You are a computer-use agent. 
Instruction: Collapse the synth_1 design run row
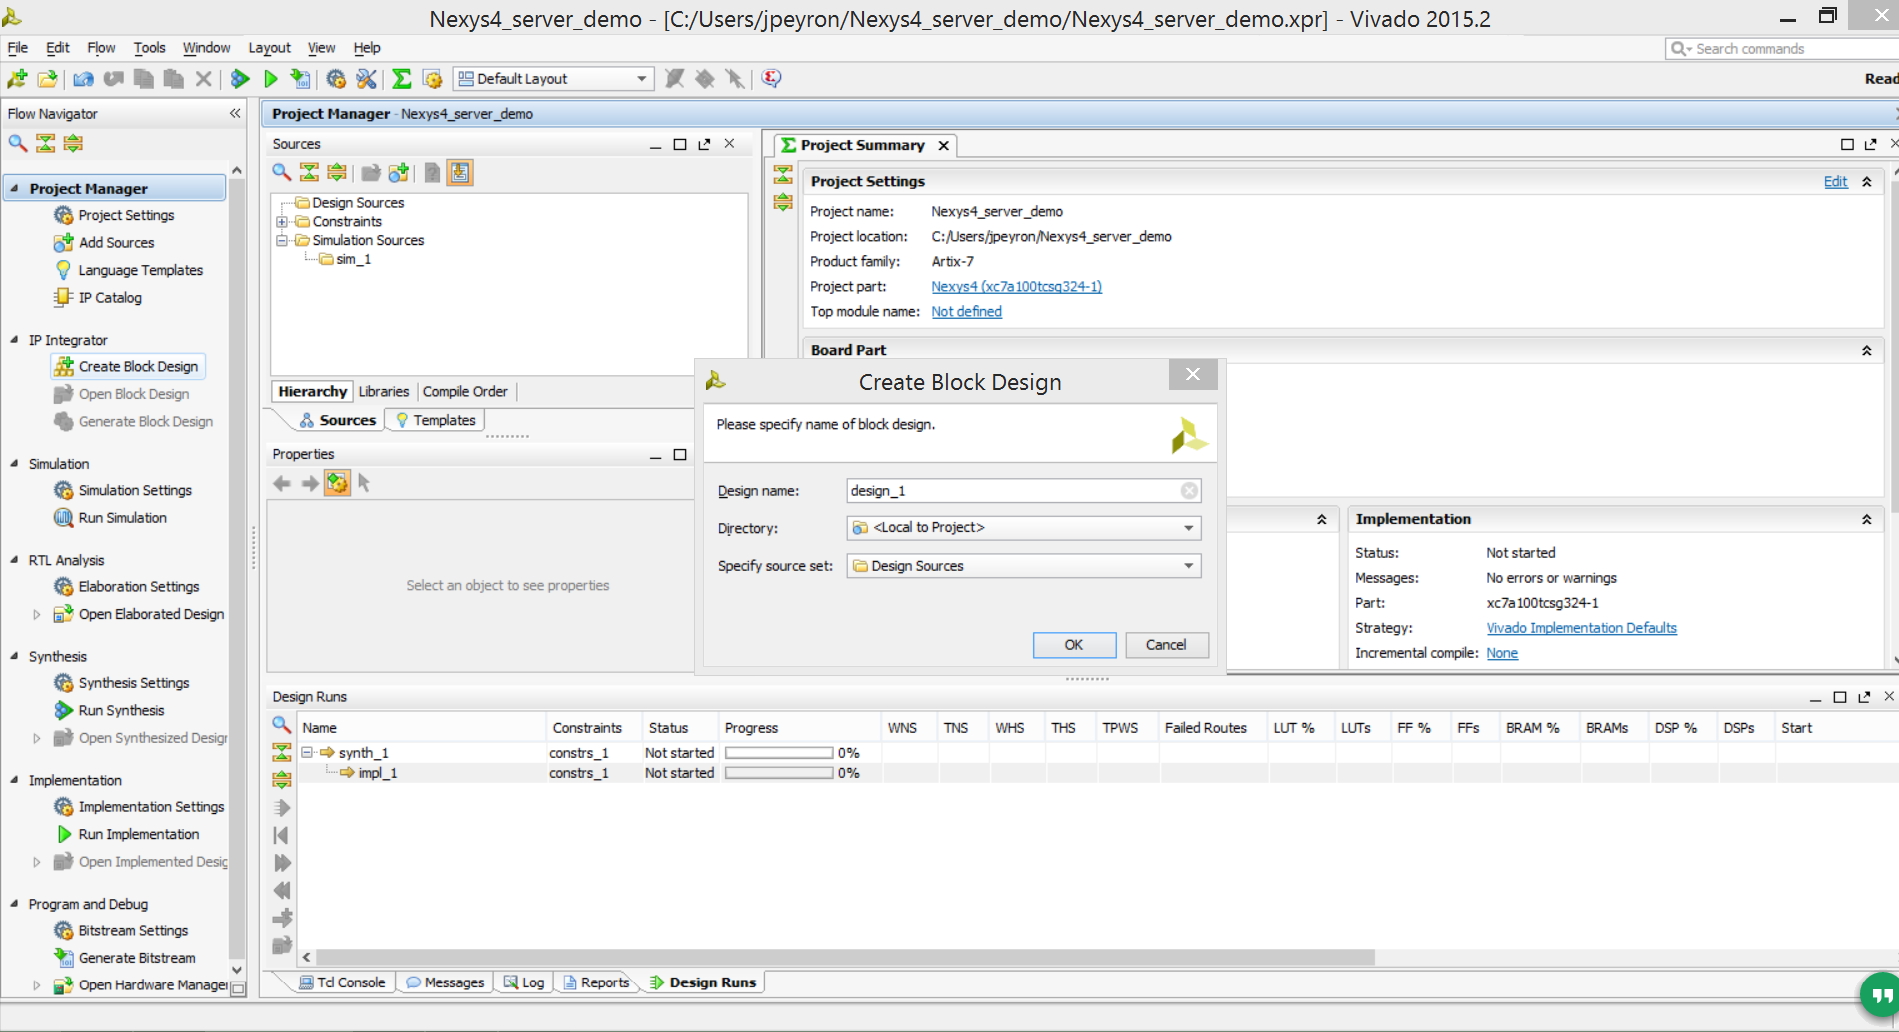308,752
